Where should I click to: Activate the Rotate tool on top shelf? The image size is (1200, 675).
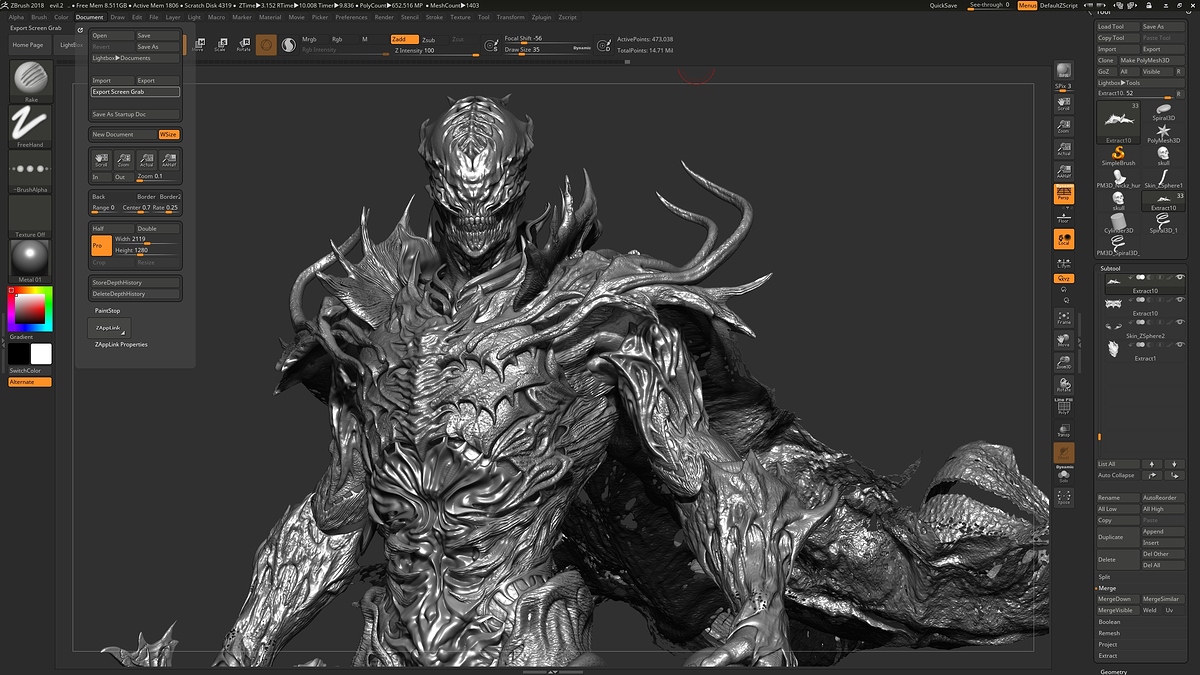click(x=243, y=45)
